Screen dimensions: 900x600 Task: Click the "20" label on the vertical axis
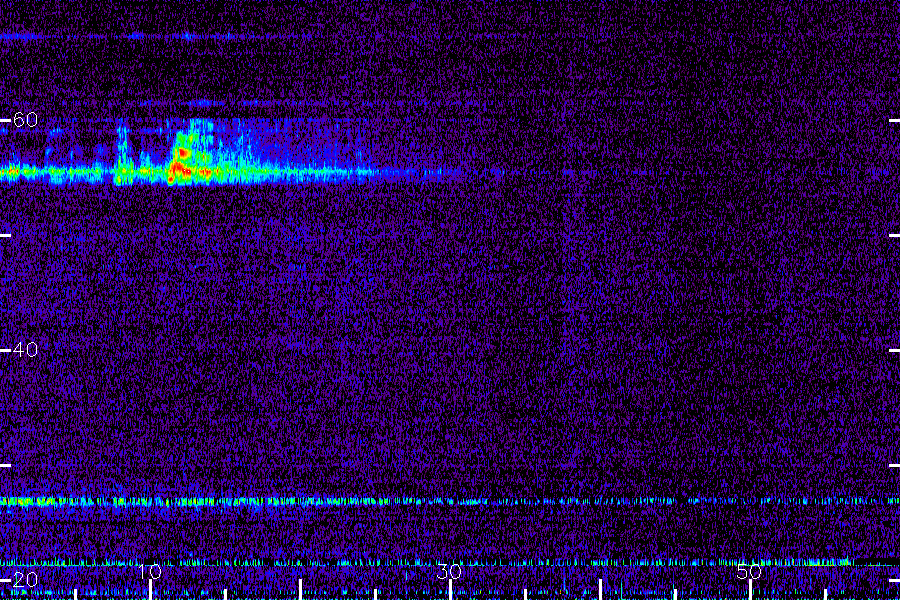point(25,579)
